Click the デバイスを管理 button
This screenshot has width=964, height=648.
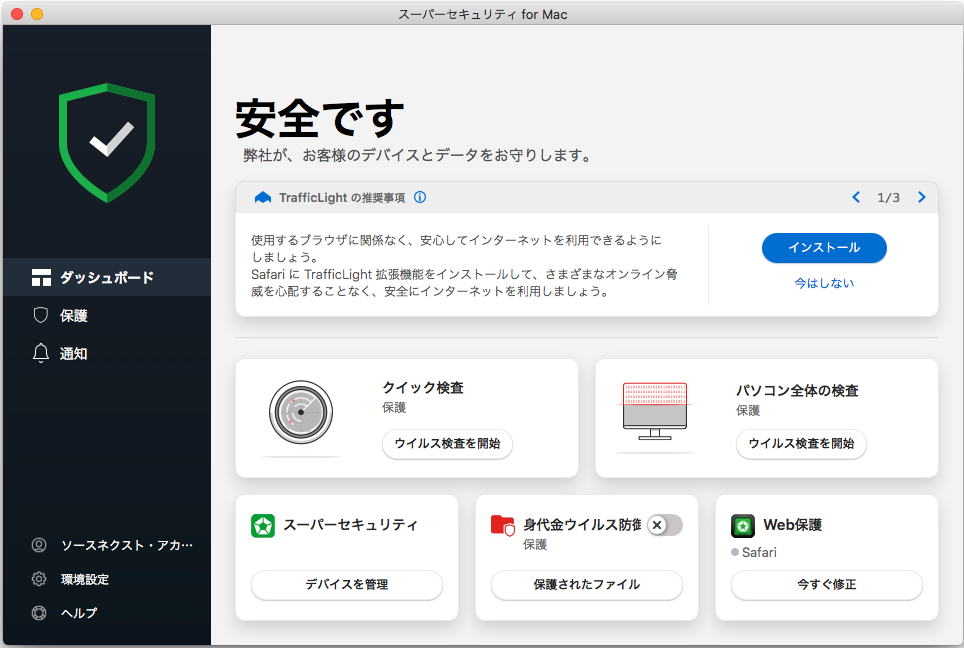(x=347, y=585)
